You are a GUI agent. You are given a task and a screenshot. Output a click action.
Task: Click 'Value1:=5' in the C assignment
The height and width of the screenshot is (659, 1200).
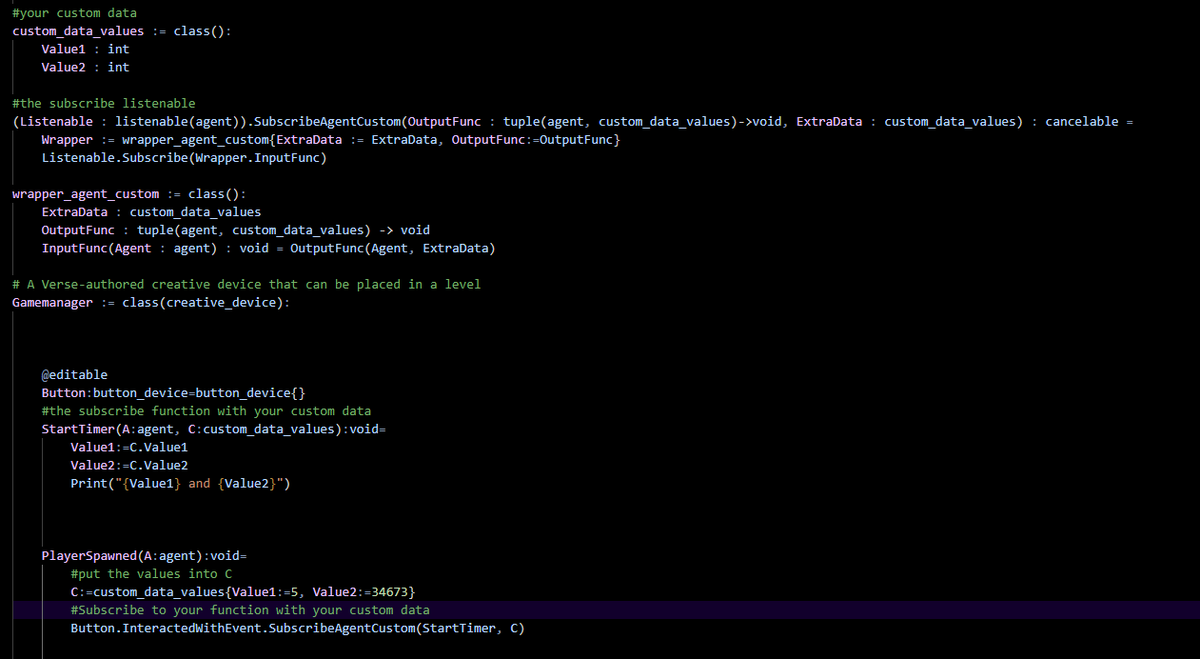coord(265,591)
